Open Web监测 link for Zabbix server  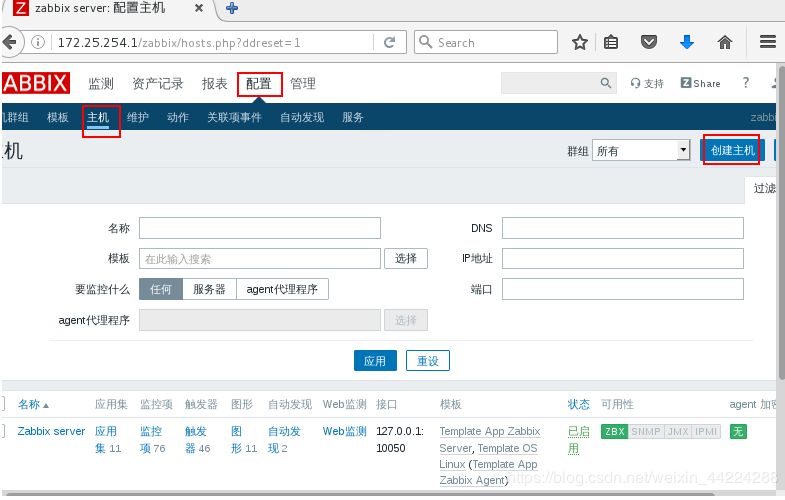(x=344, y=431)
